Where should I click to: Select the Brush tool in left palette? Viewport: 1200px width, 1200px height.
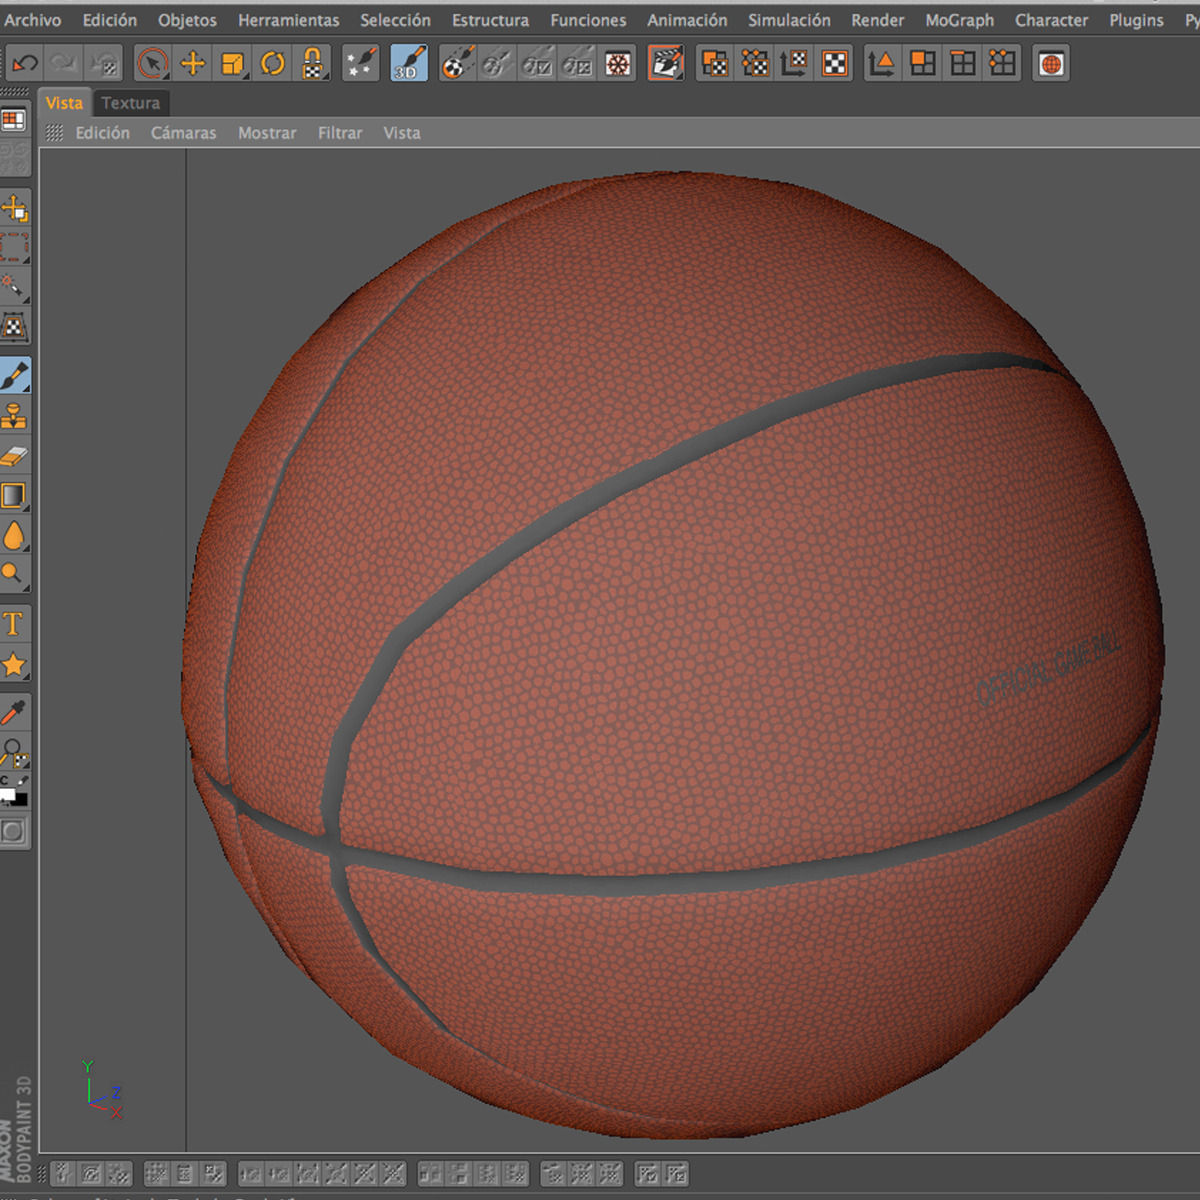[14, 376]
